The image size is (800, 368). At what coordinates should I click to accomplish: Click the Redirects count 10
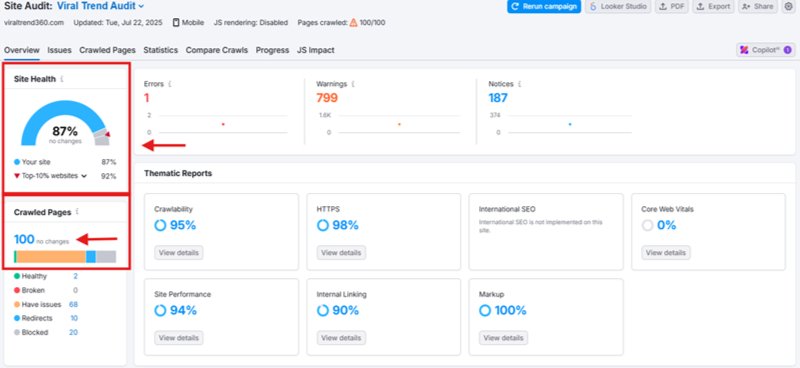pyautogui.click(x=74, y=318)
